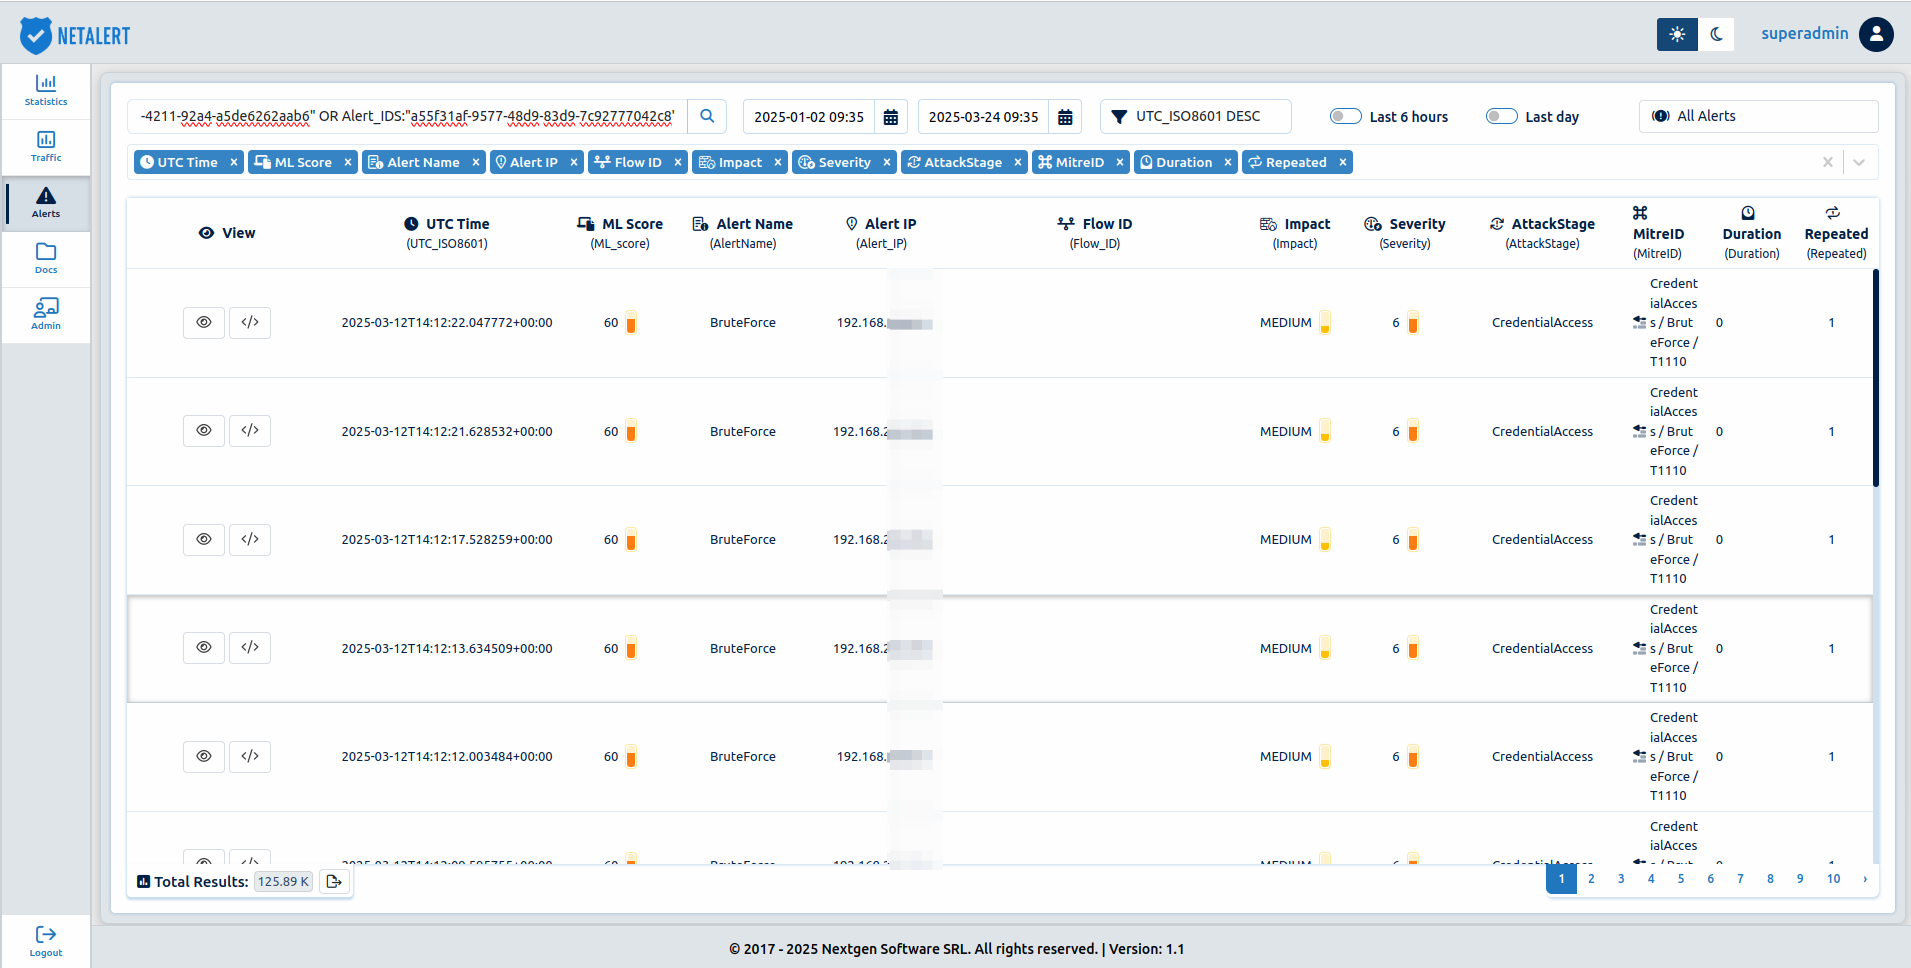Image resolution: width=1911 pixels, height=968 pixels.
Task: Clear all selected column tags
Action: pos(1828,162)
